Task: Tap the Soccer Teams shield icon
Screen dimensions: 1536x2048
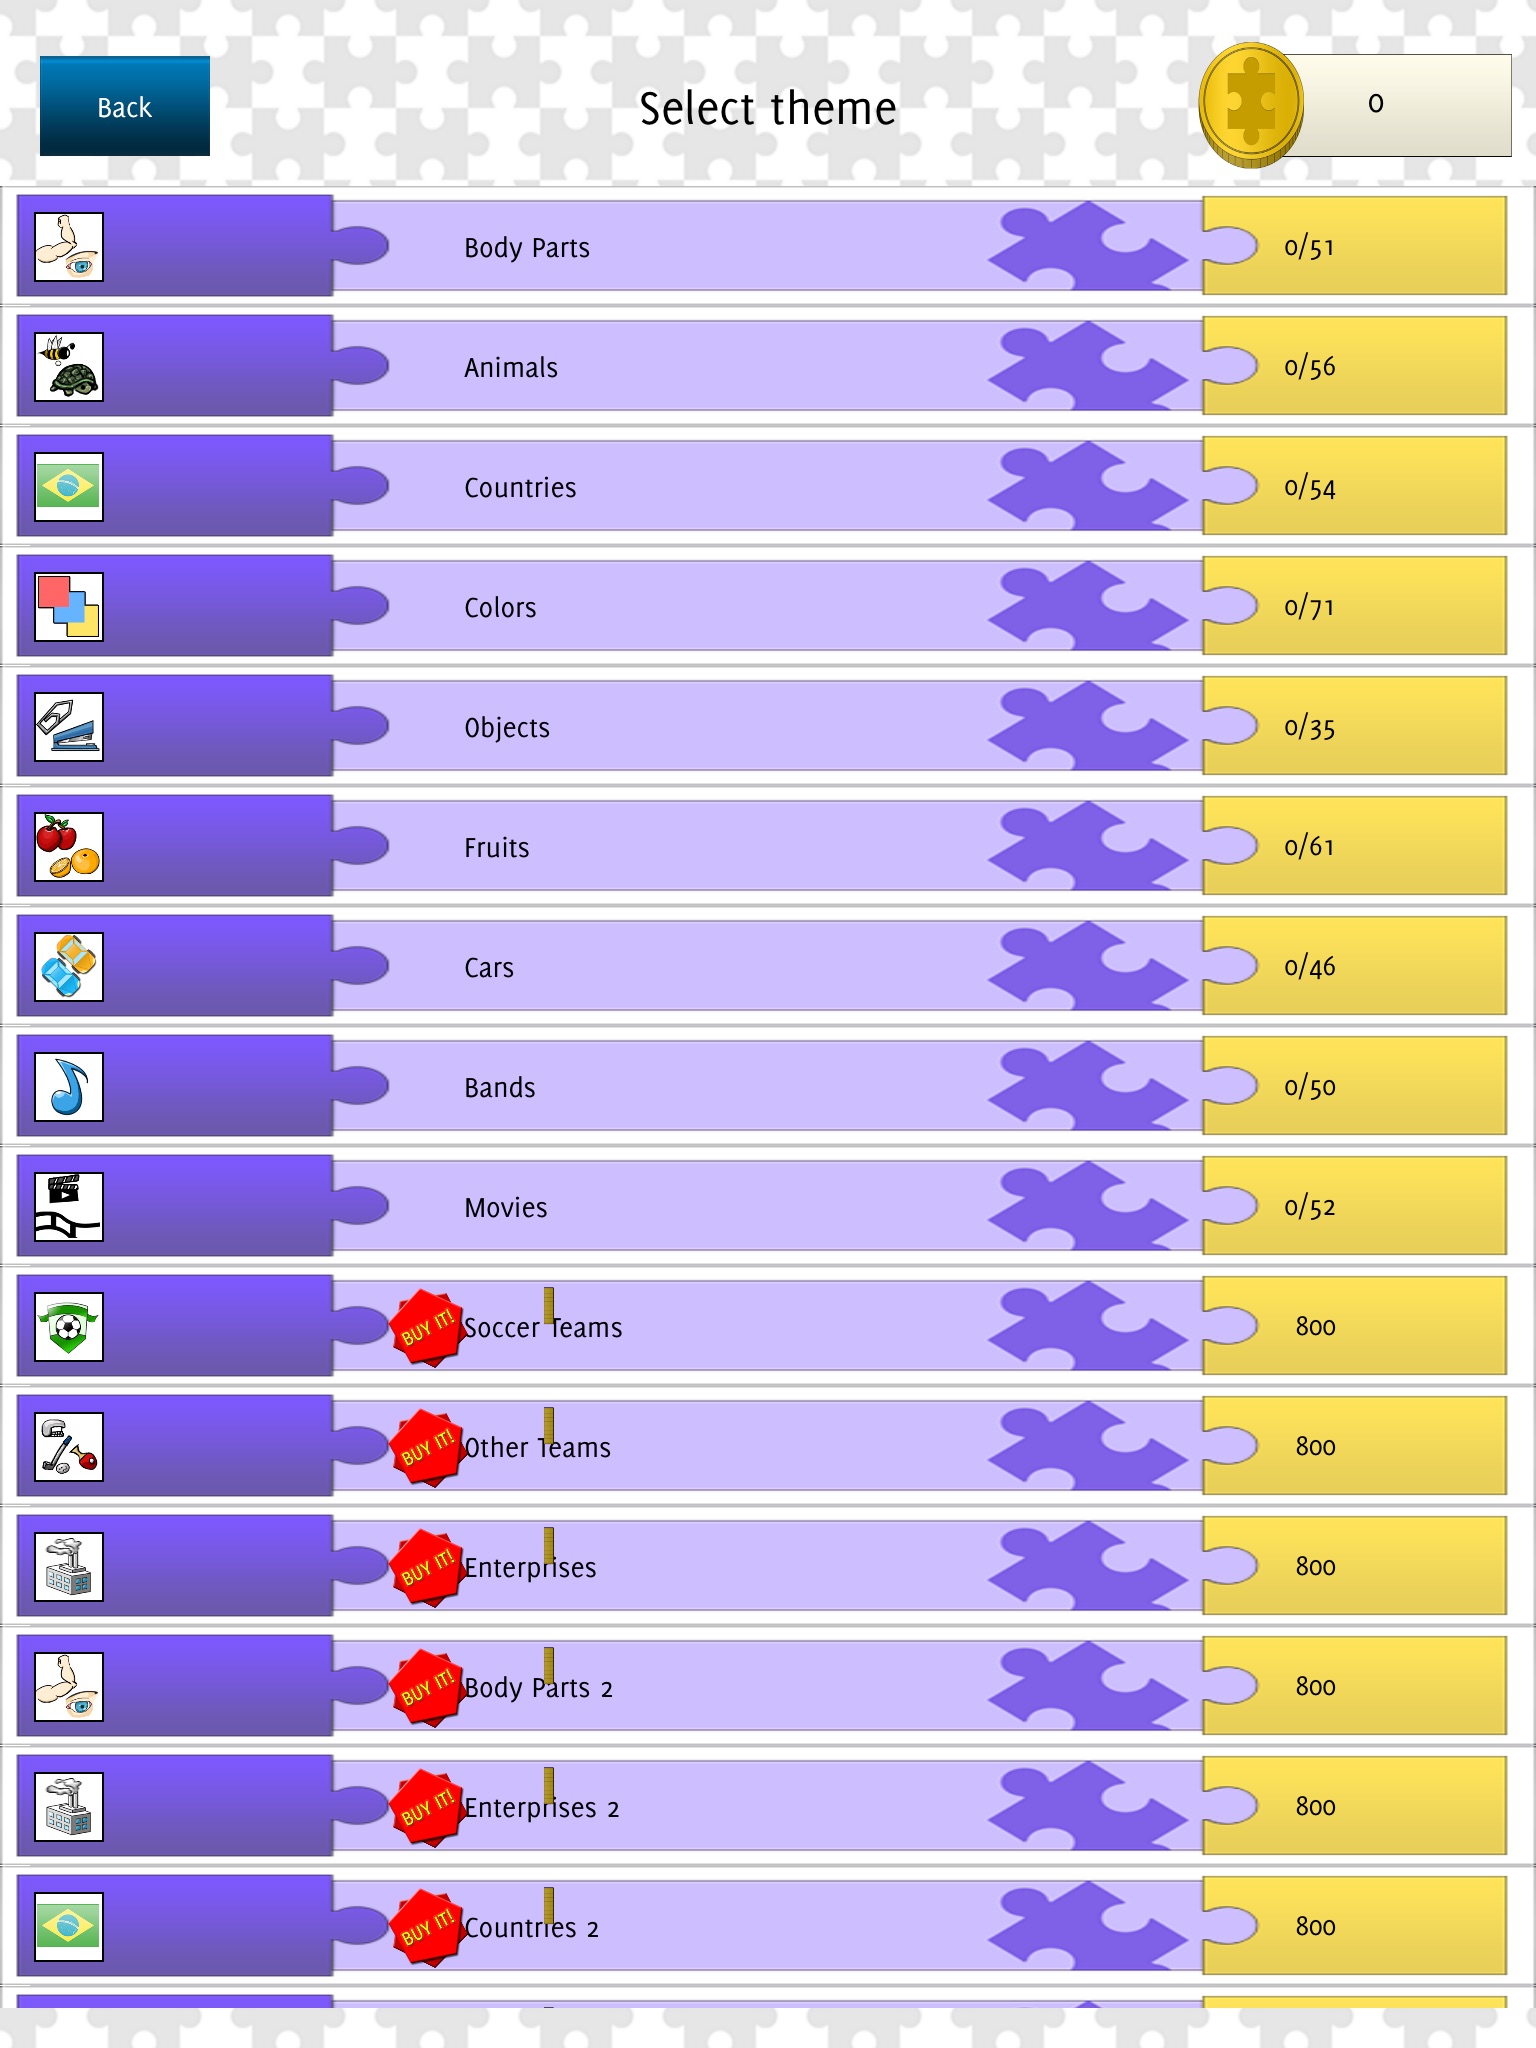Action: coord(69,1327)
